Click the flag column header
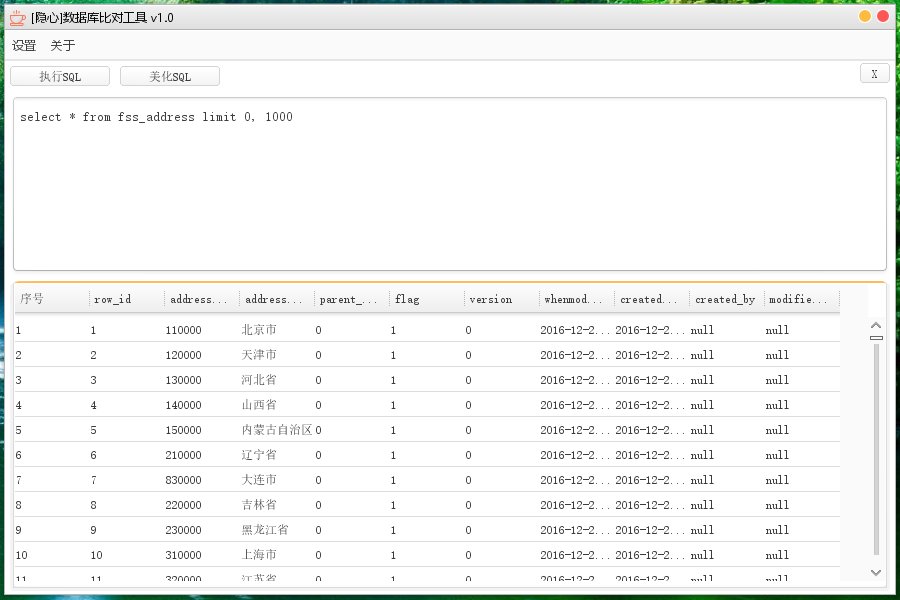The image size is (900, 600). [x=426, y=299]
